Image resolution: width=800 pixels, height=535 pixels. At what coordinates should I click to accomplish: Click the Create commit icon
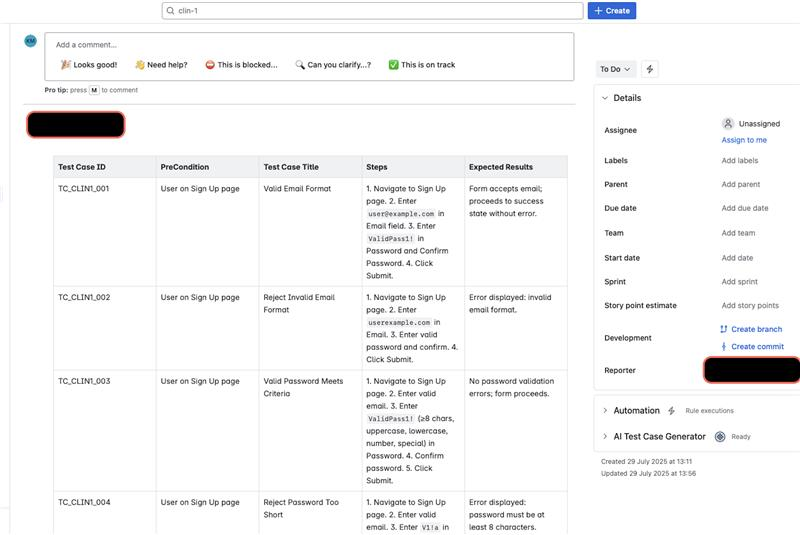click(x=724, y=347)
